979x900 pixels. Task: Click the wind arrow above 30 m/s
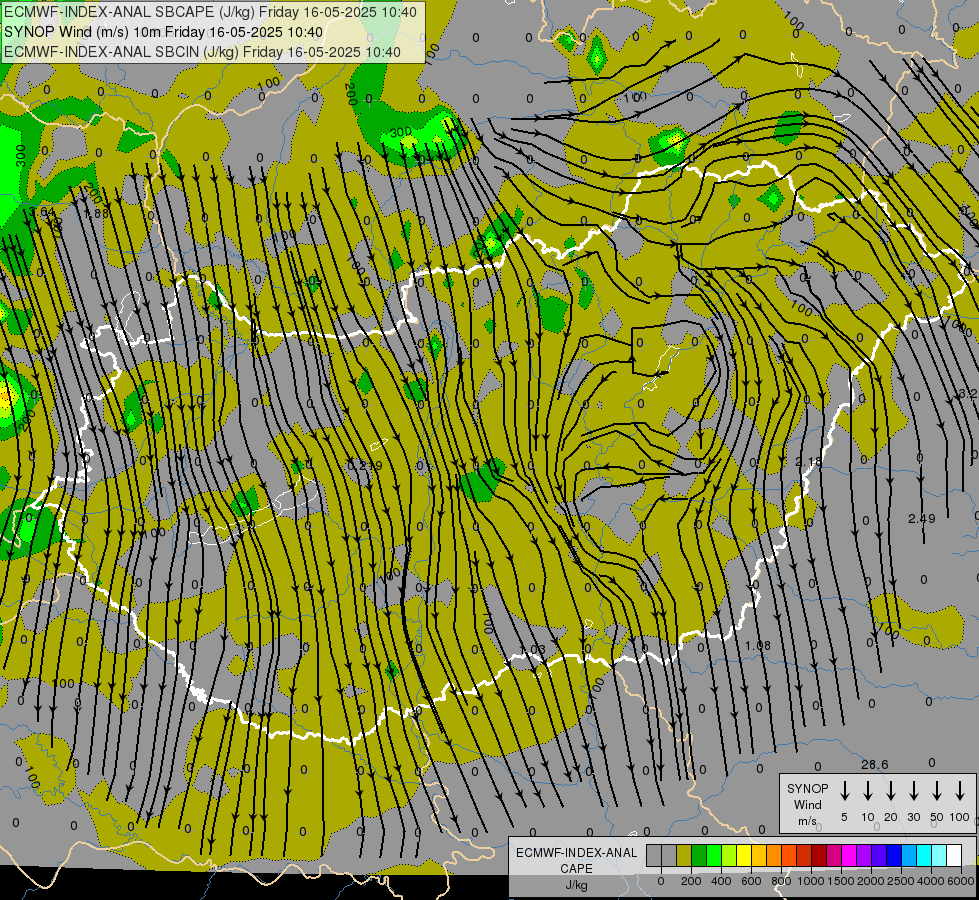click(x=913, y=791)
